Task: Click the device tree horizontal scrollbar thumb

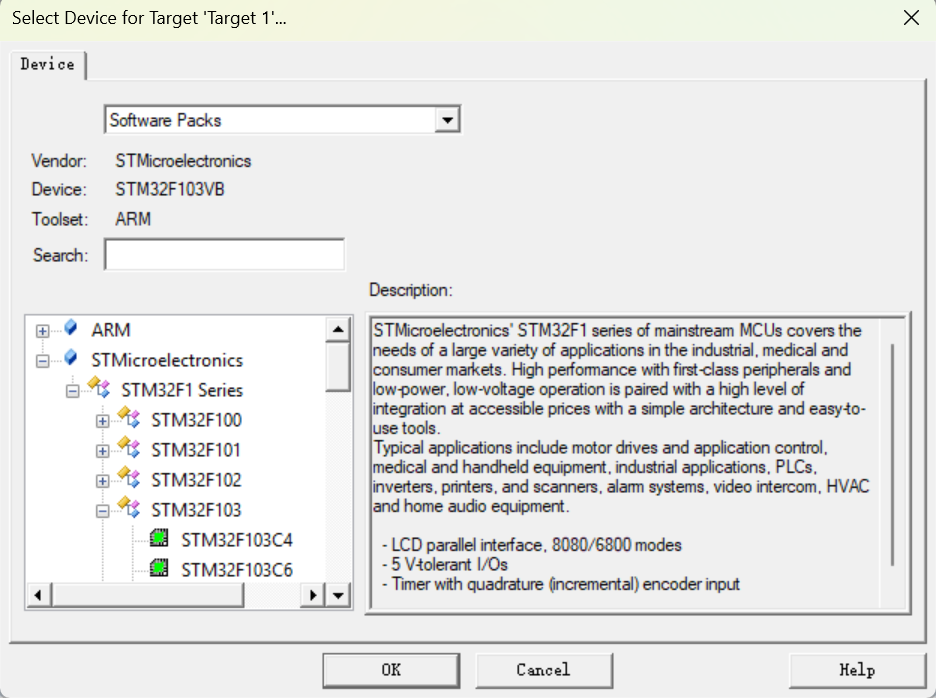Action: [x=147, y=595]
